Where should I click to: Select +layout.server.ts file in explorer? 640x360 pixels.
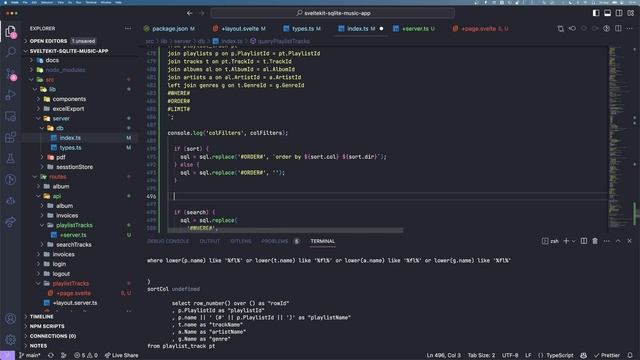(75, 303)
